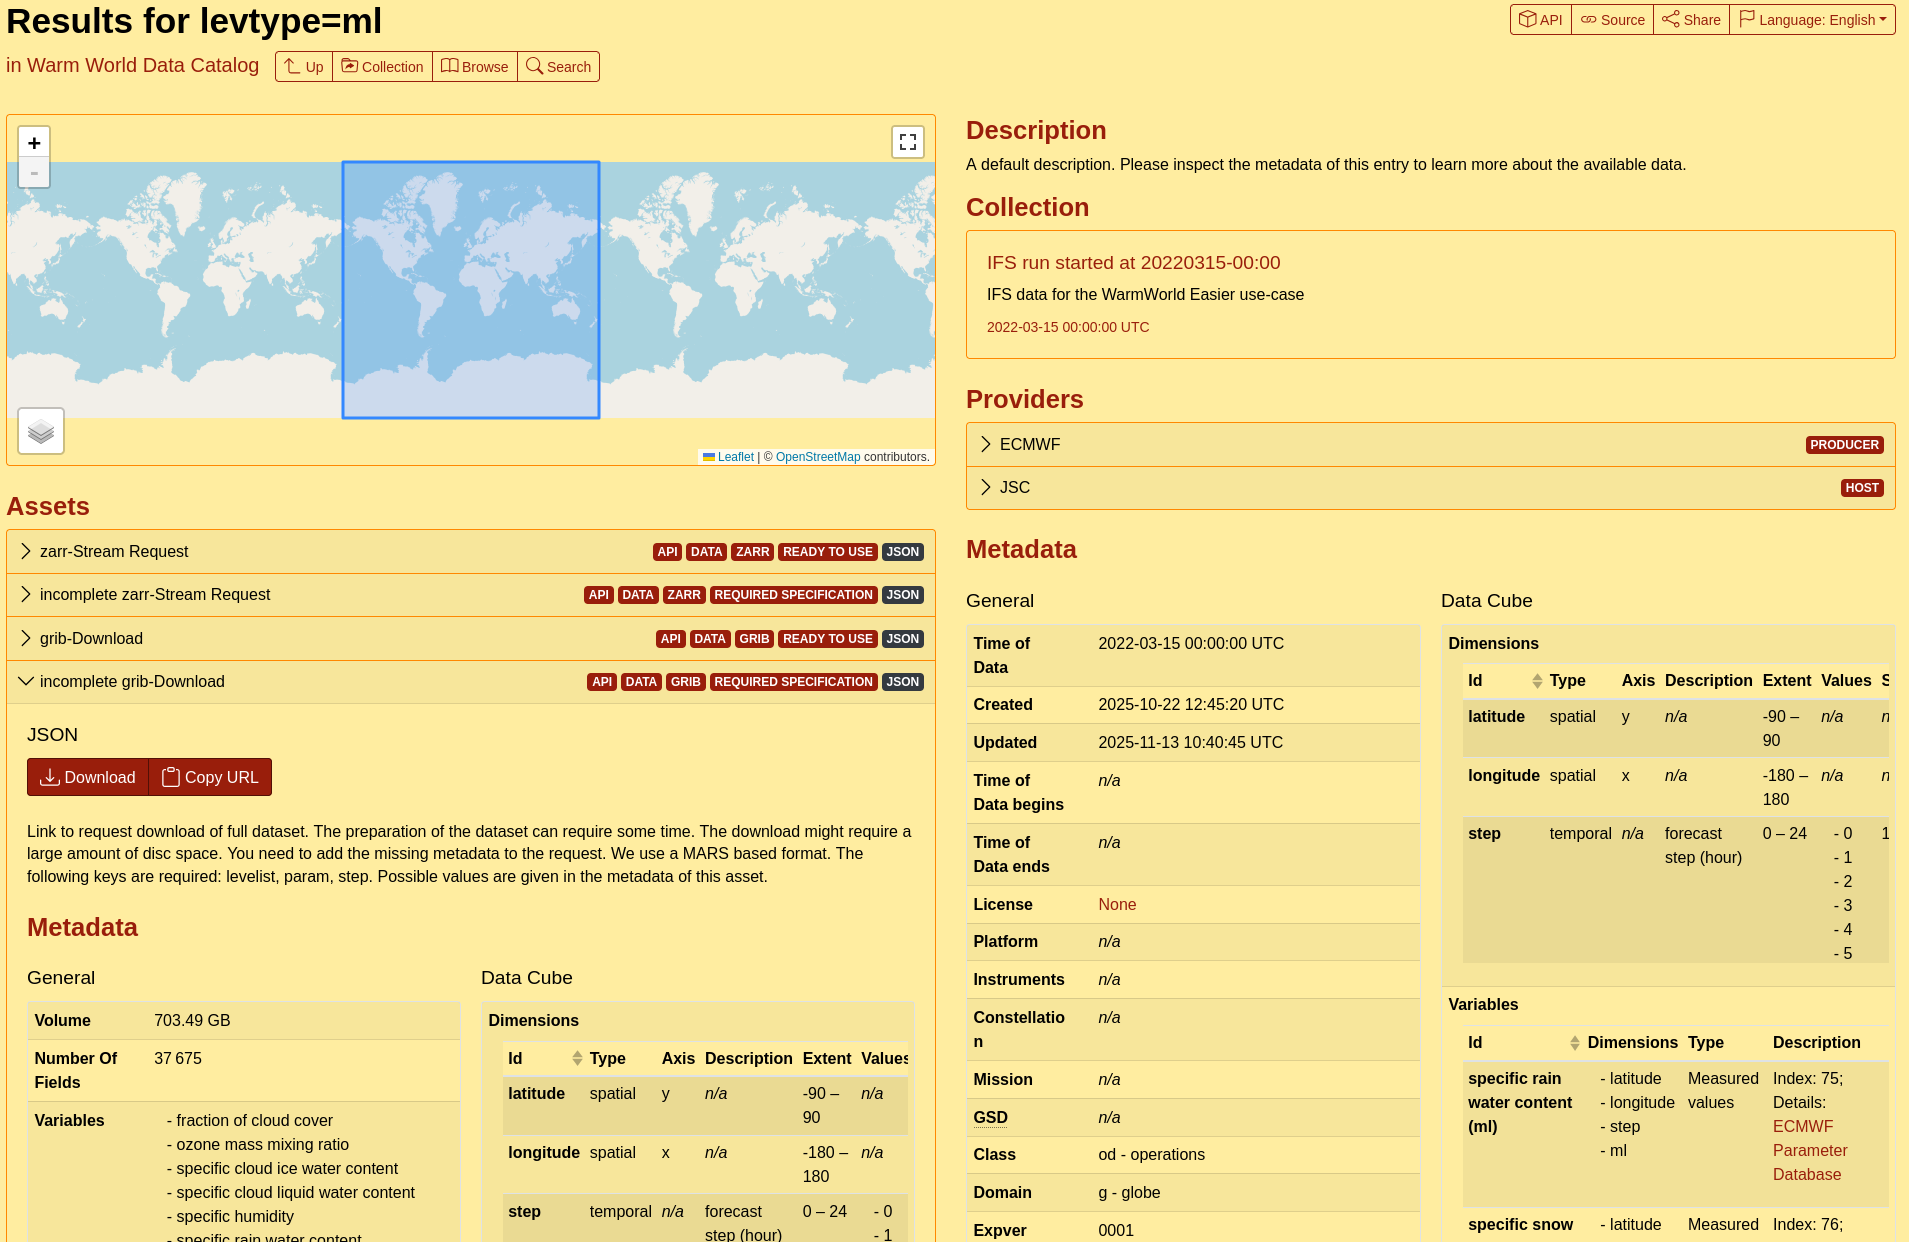Sort right Dimensions table by Id

point(1504,681)
